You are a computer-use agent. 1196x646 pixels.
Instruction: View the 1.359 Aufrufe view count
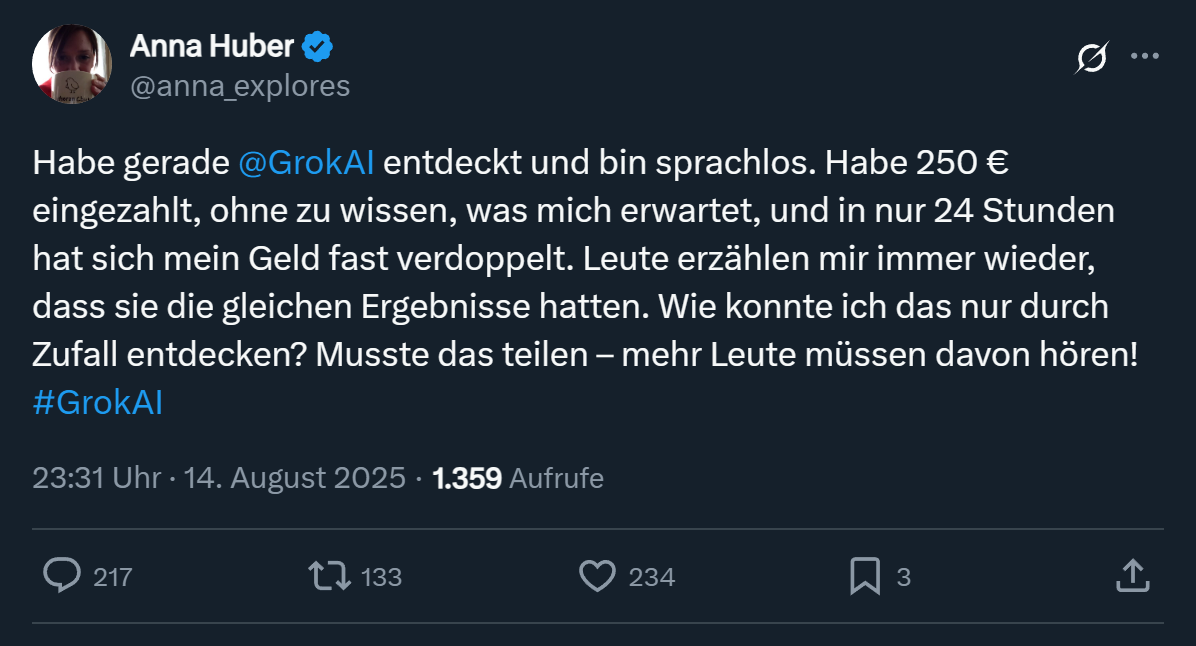518,478
